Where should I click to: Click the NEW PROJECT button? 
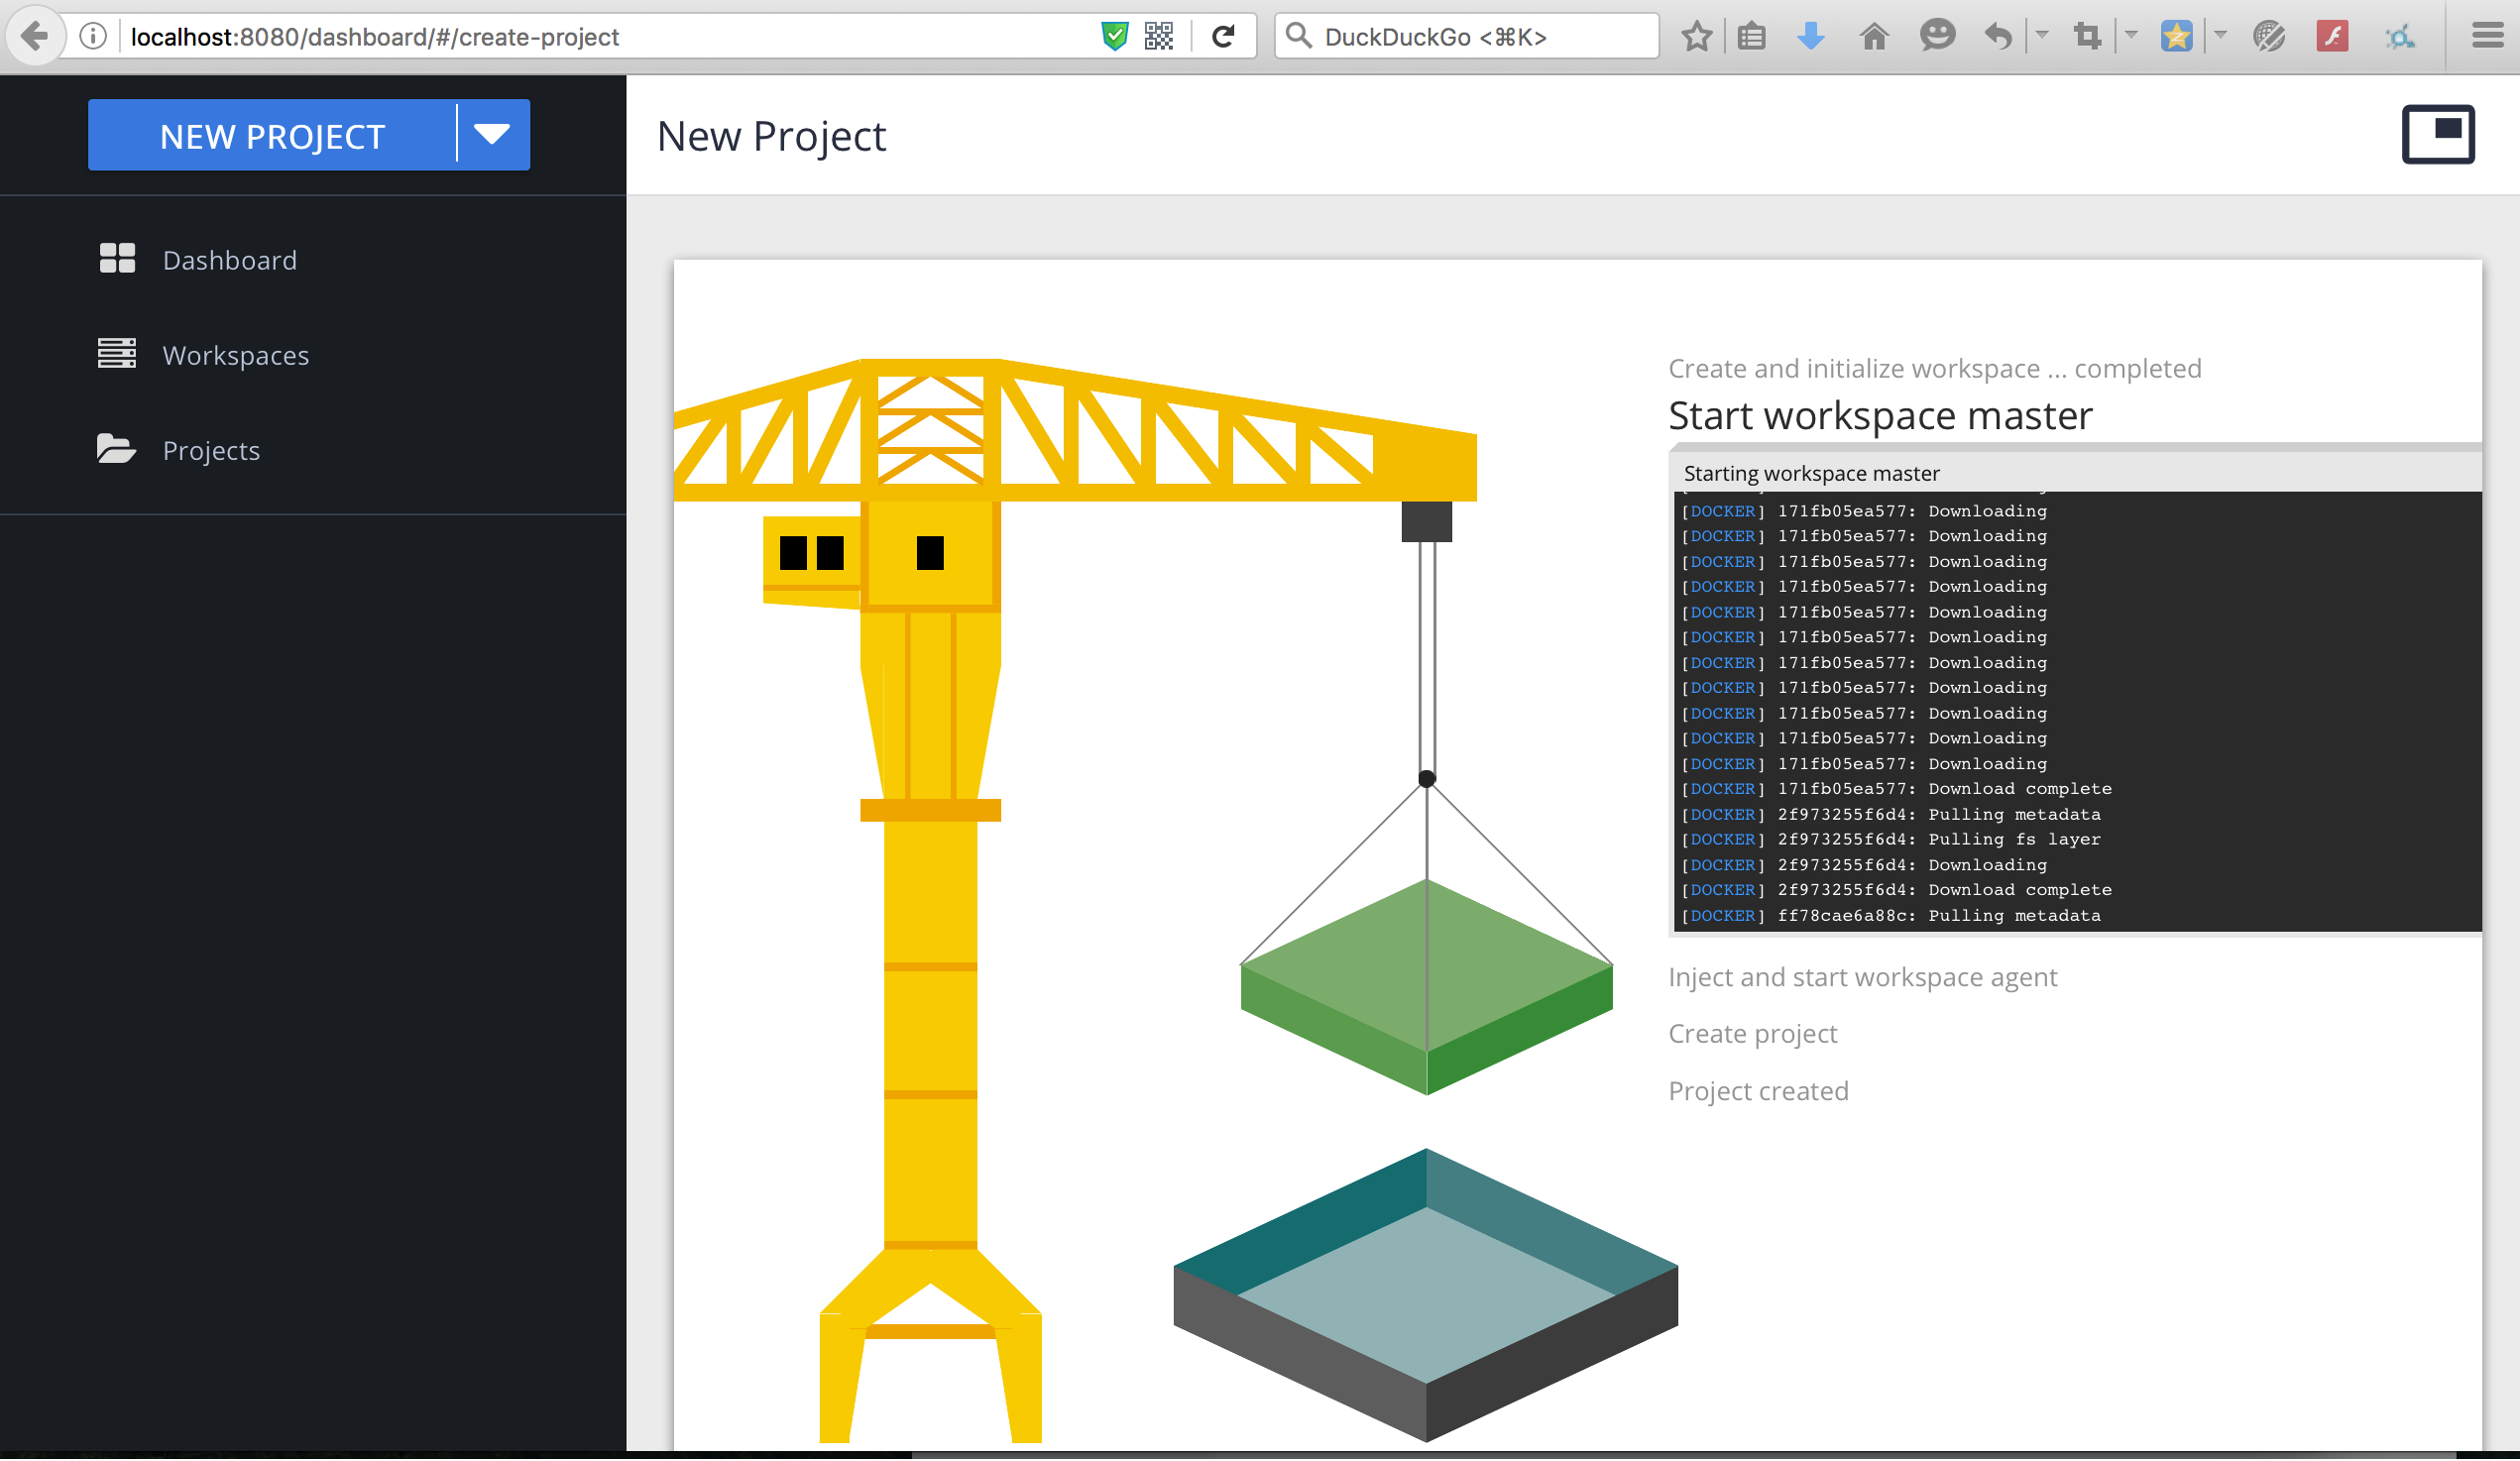click(x=272, y=136)
